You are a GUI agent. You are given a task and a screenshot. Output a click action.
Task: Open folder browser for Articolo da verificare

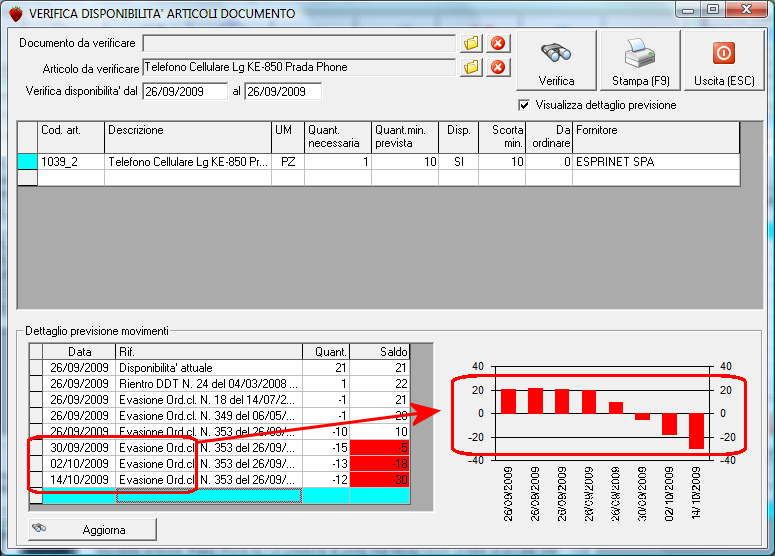point(472,67)
